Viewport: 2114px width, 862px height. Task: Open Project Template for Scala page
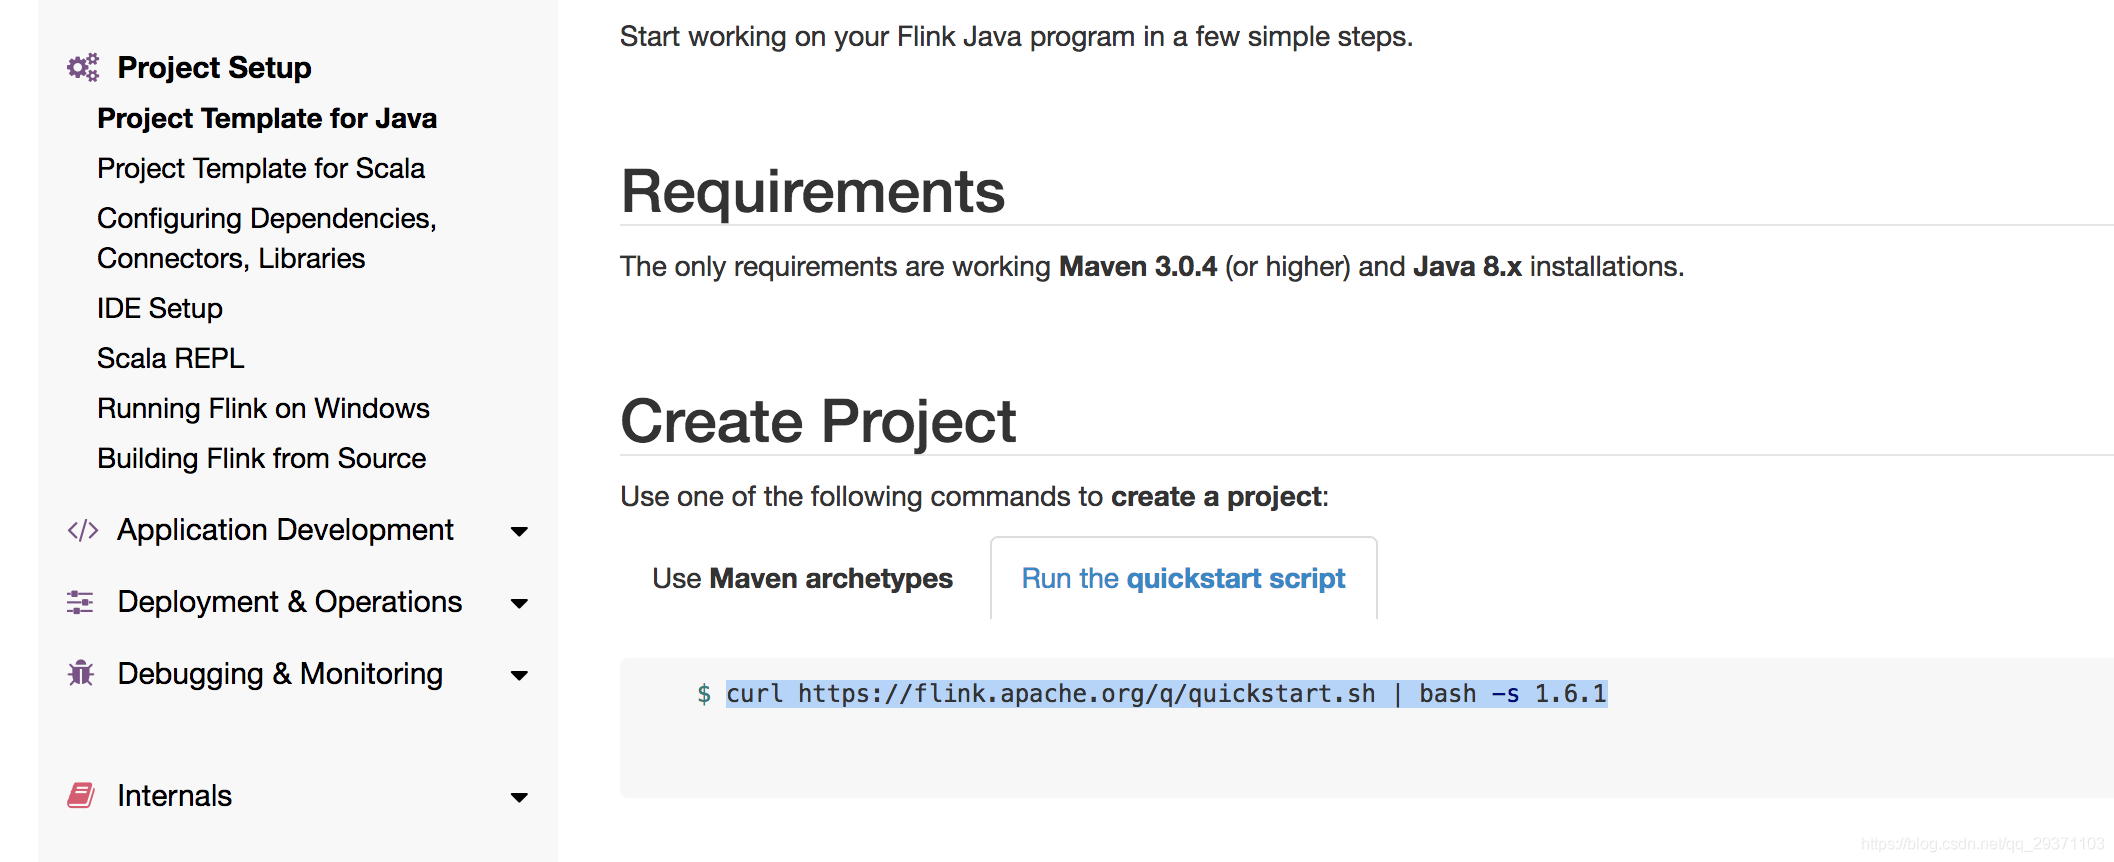point(261,168)
